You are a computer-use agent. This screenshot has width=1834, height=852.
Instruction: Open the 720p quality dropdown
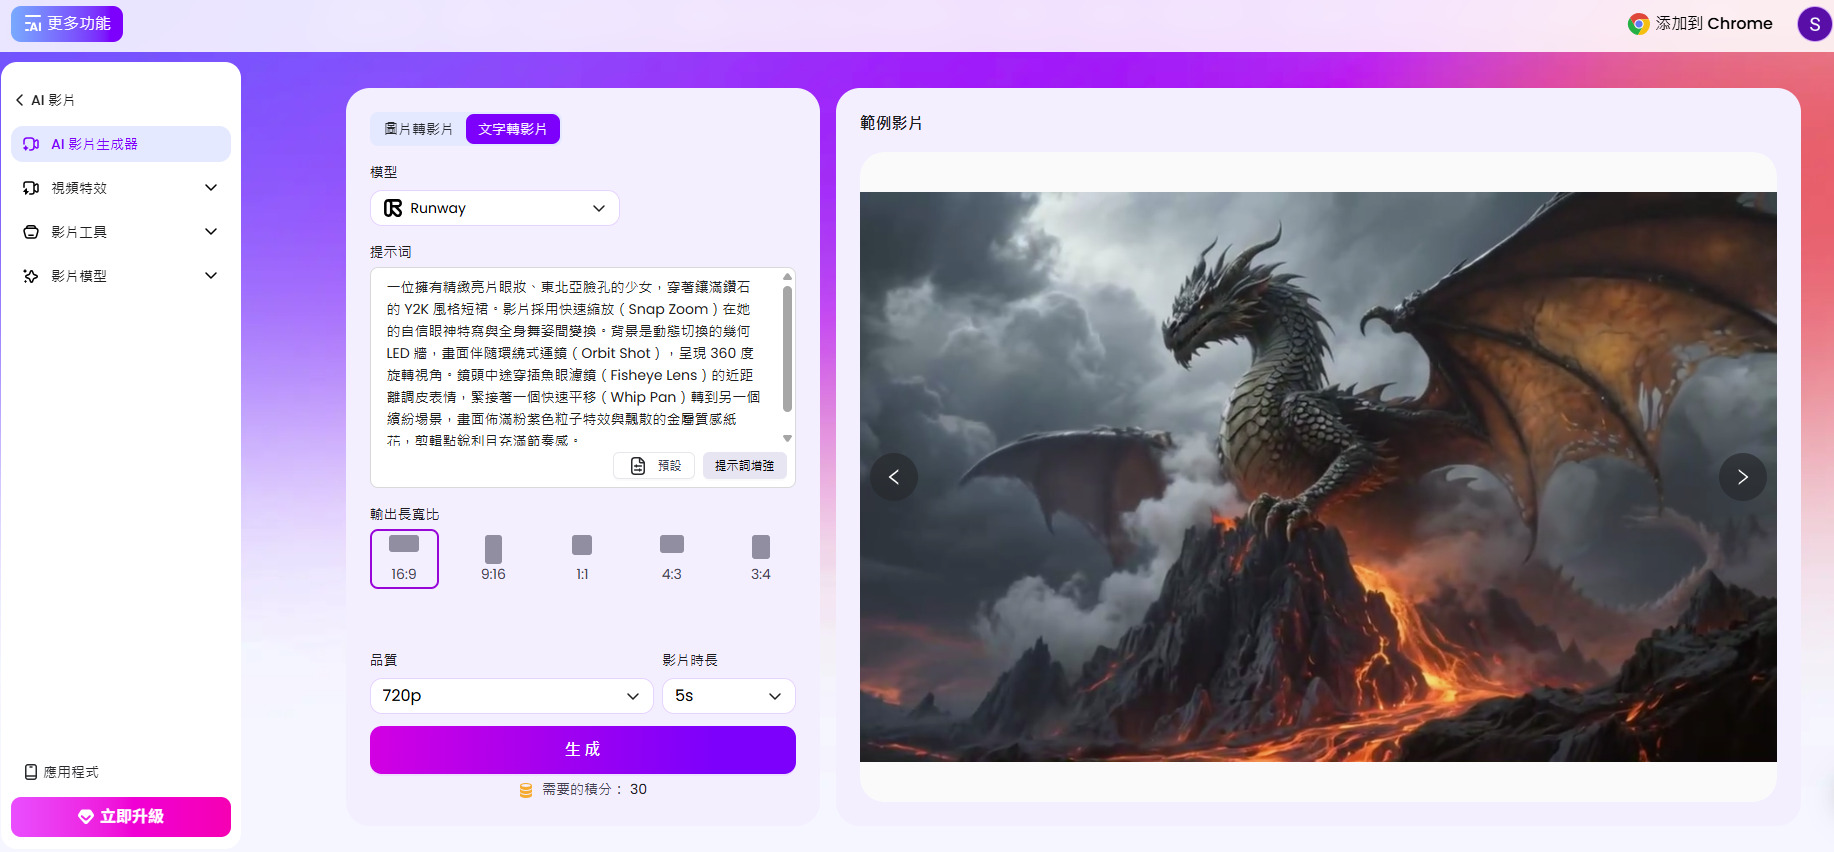(512, 696)
